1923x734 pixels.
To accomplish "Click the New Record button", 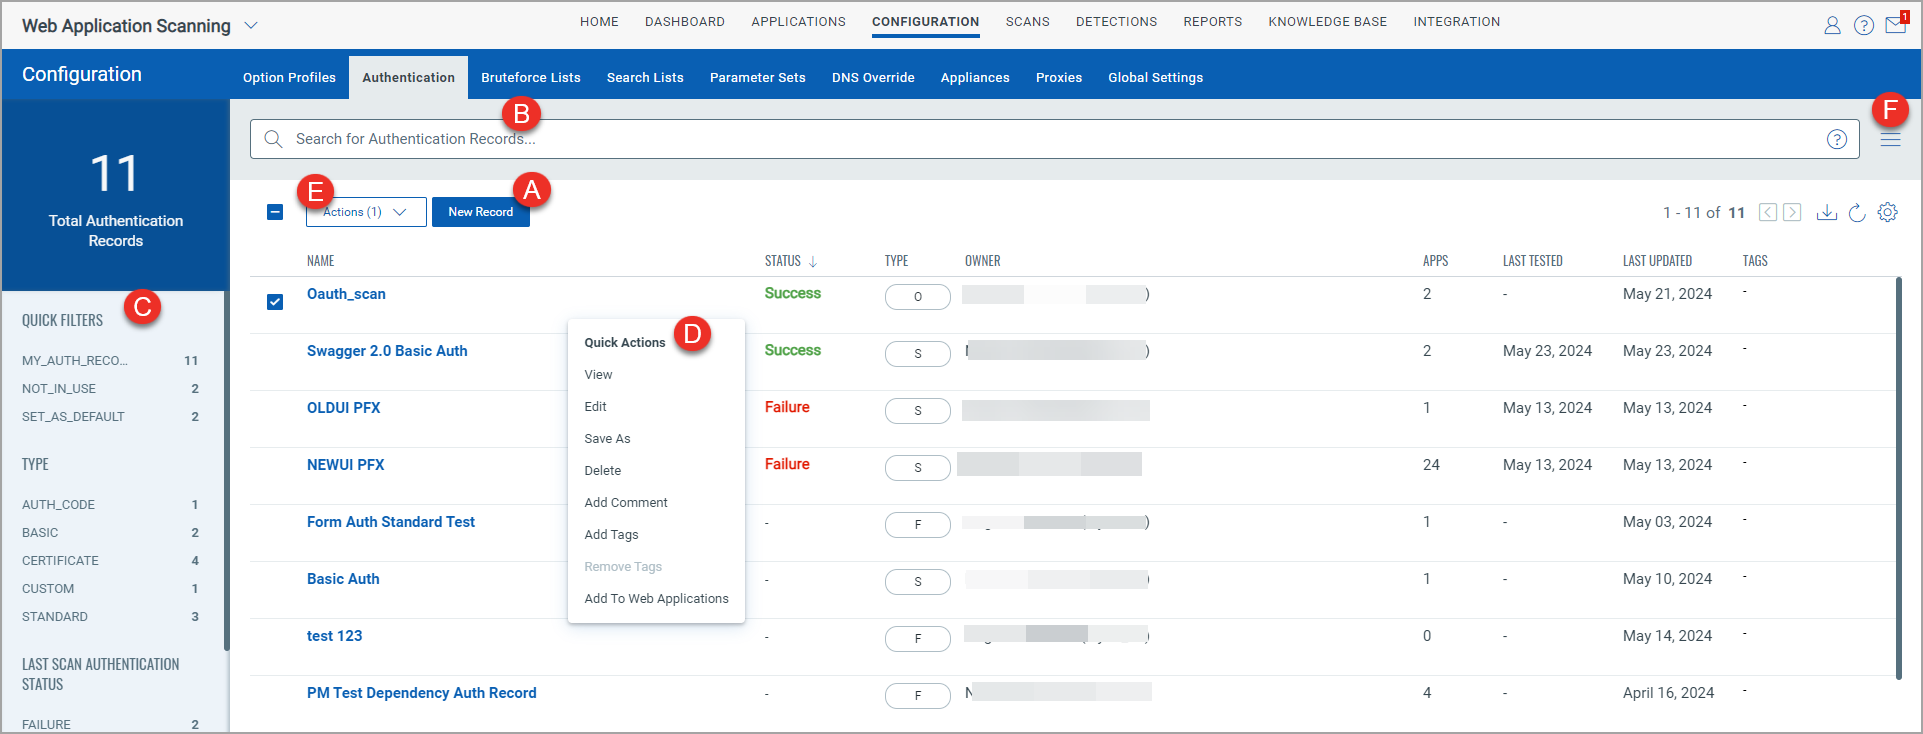I will point(480,212).
